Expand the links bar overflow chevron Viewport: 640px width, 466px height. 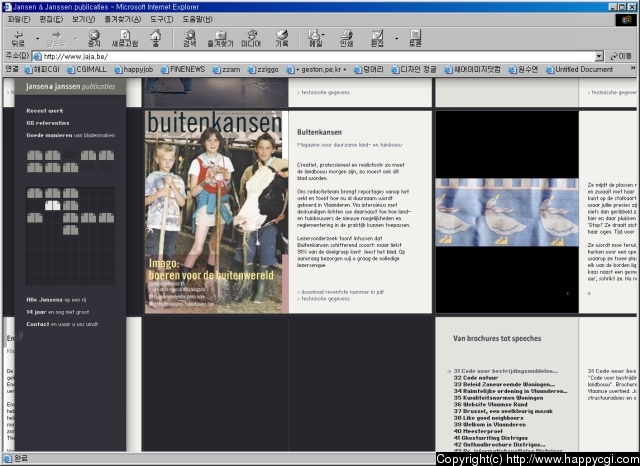(633, 68)
